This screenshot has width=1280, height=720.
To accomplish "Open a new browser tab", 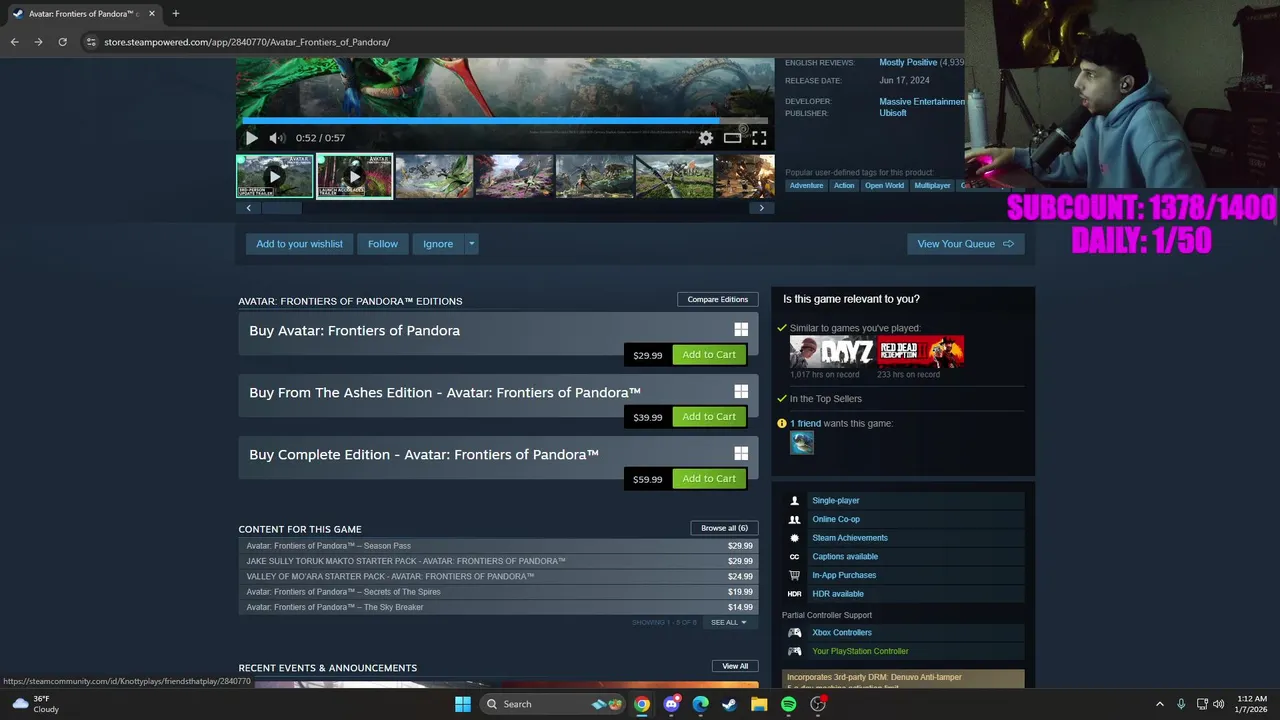I will [175, 13].
